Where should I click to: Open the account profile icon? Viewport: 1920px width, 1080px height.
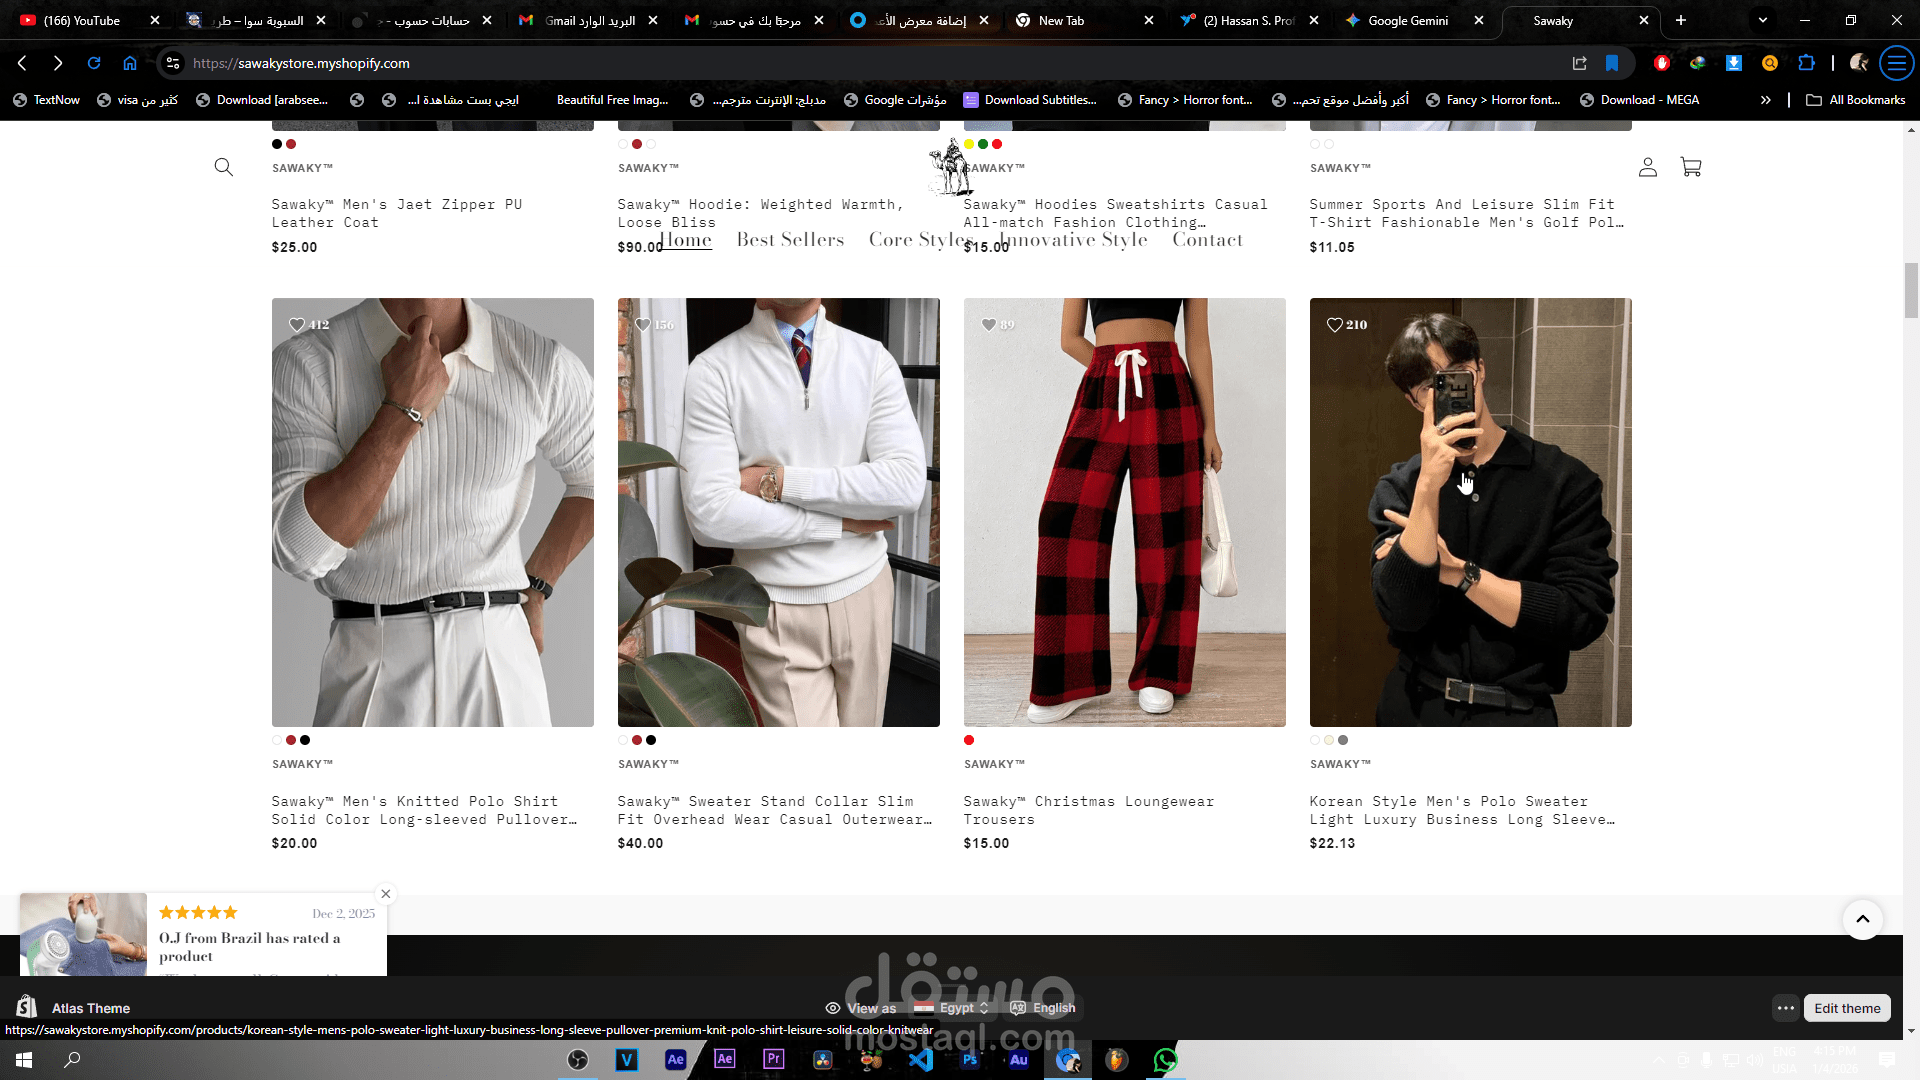click(1647, 167)
